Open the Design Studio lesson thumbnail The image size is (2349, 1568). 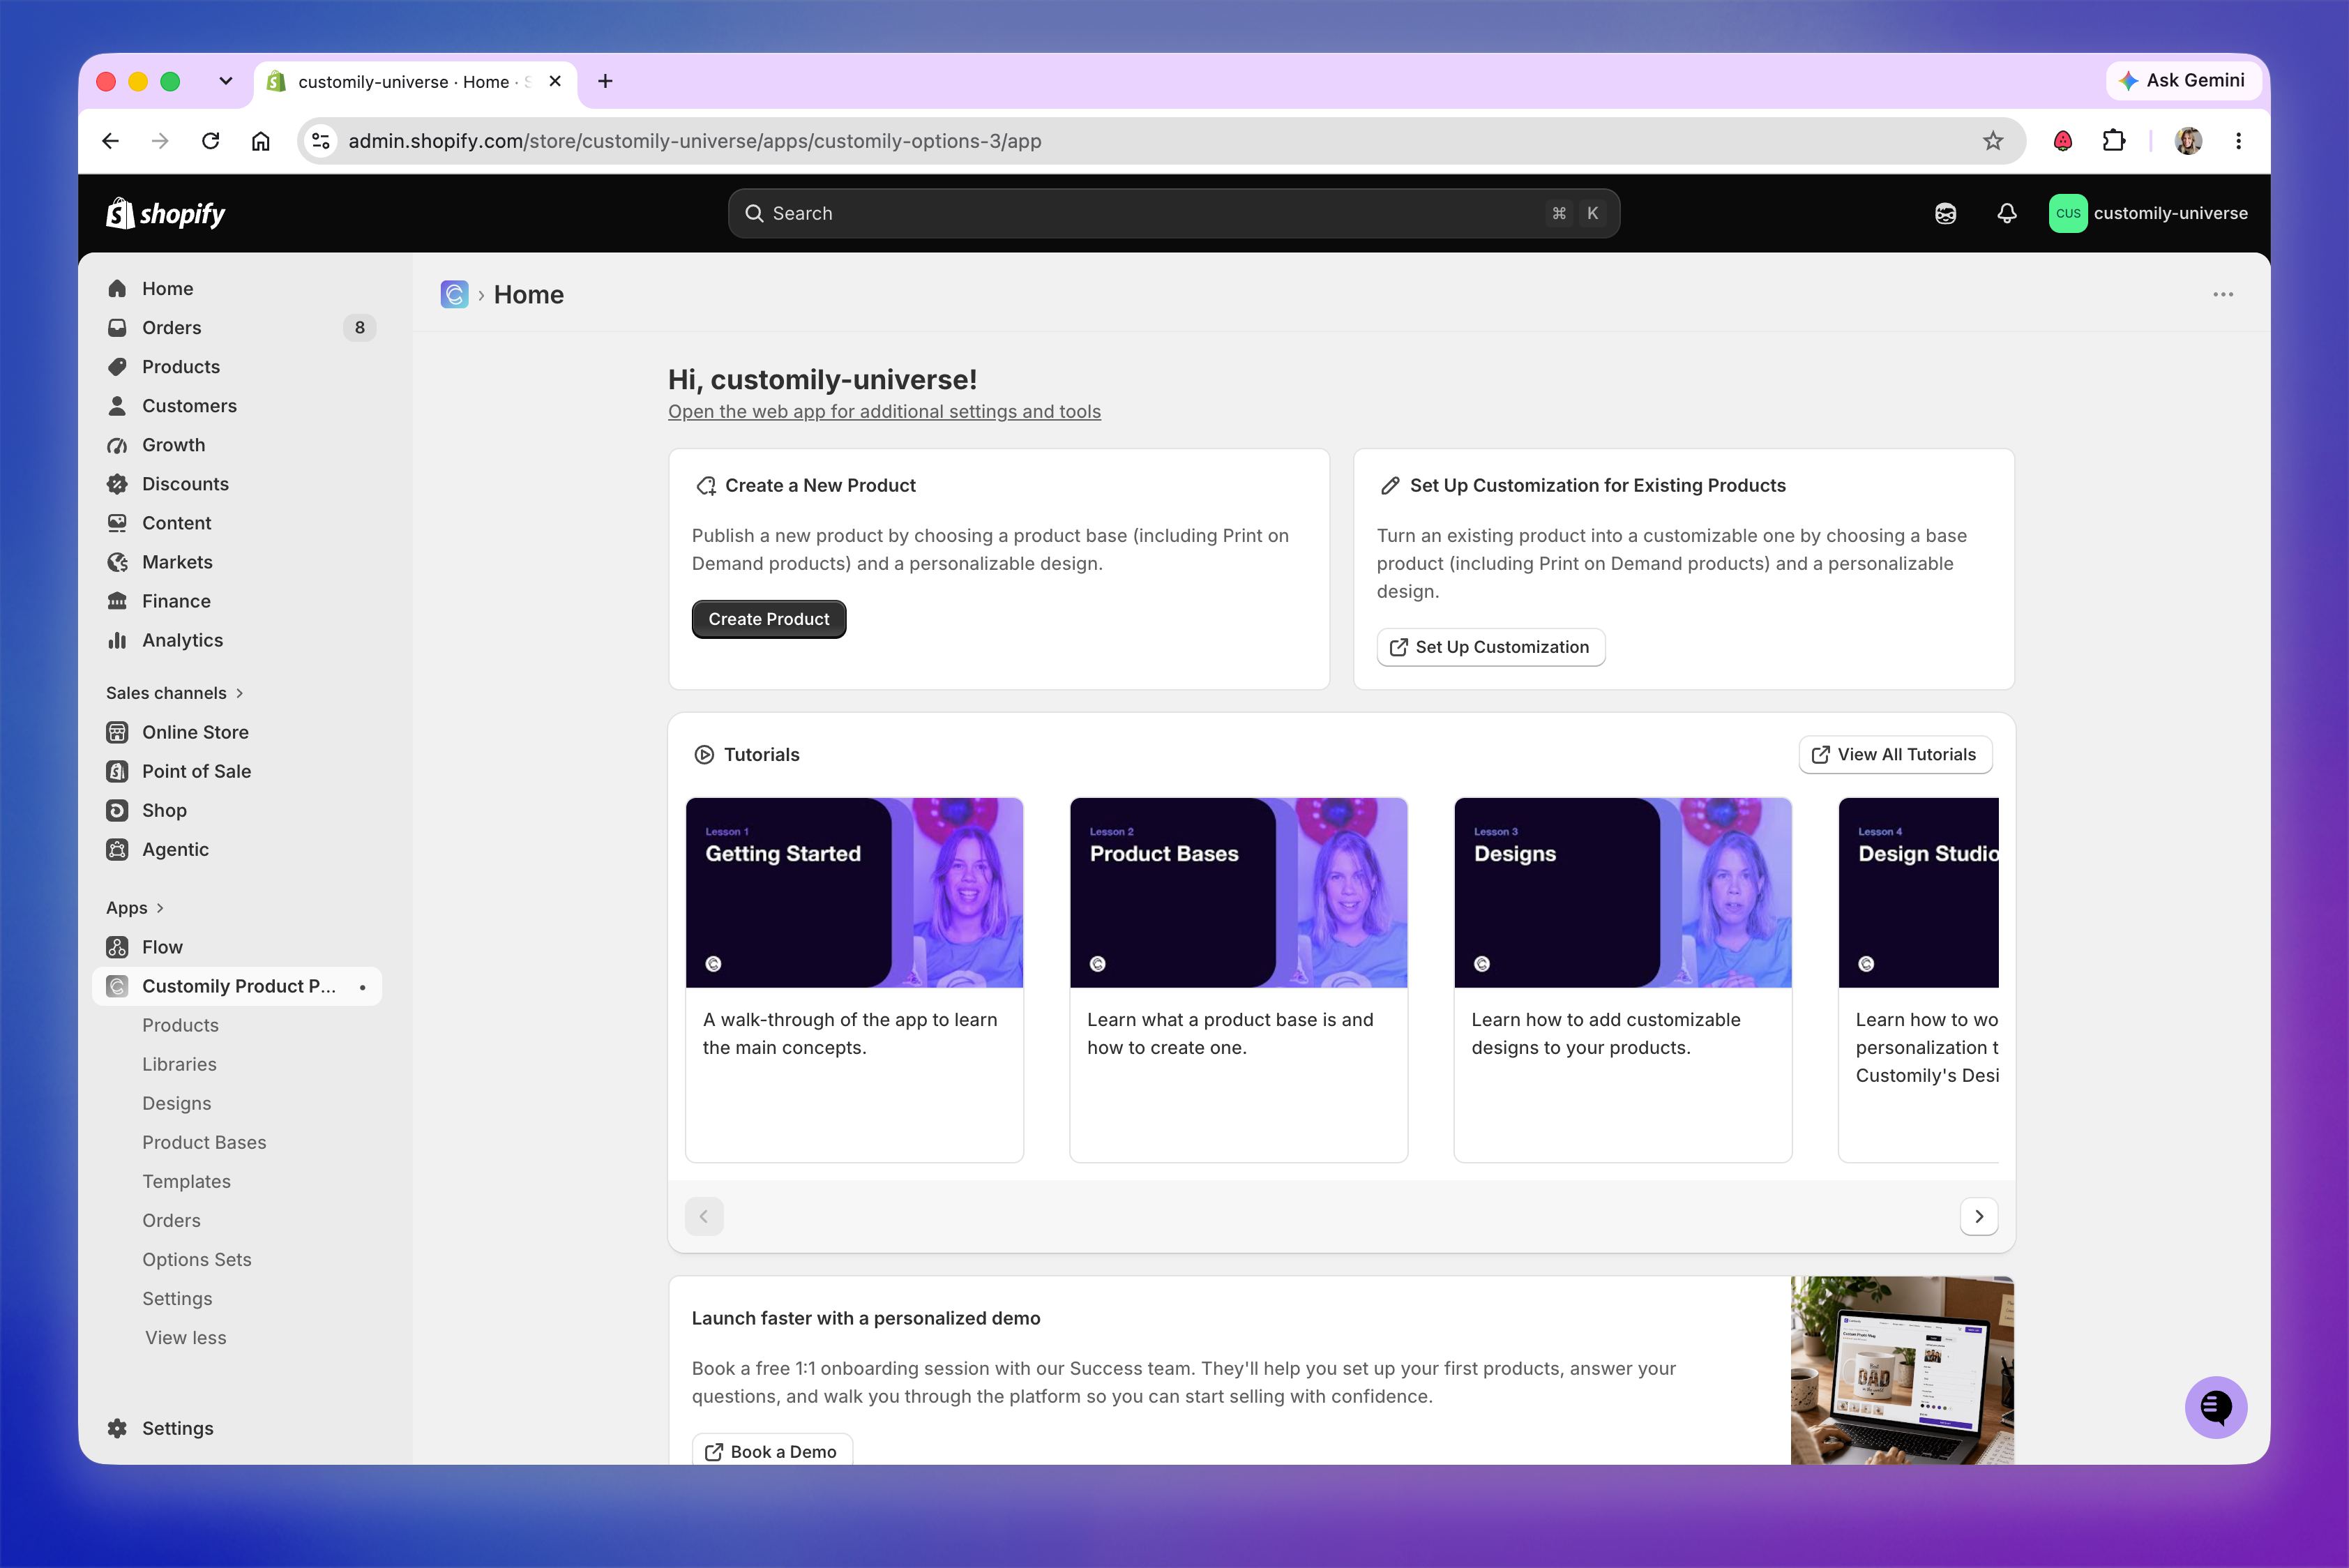click(1918, 892)
